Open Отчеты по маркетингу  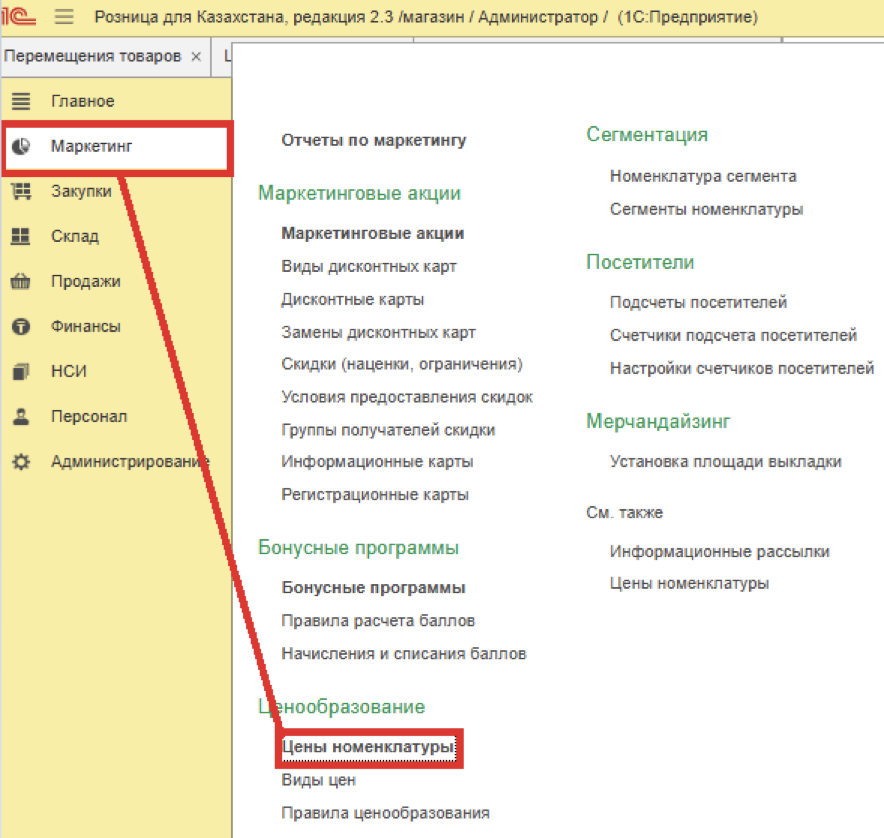tap(374, 141)
